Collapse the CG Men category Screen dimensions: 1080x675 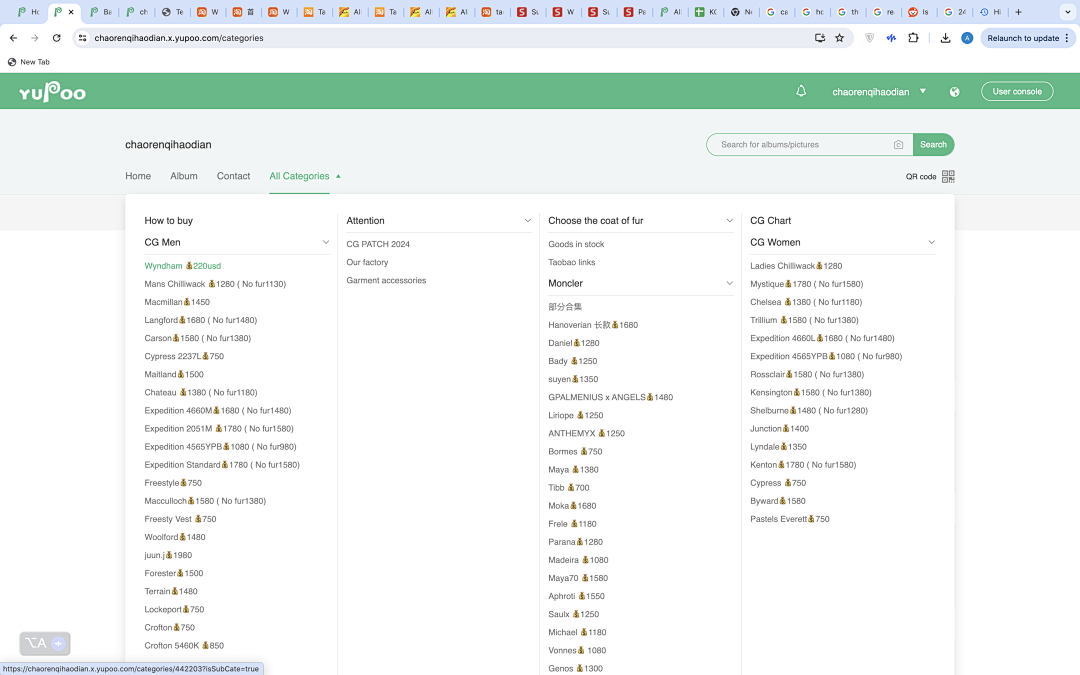[x=326, y=242]
